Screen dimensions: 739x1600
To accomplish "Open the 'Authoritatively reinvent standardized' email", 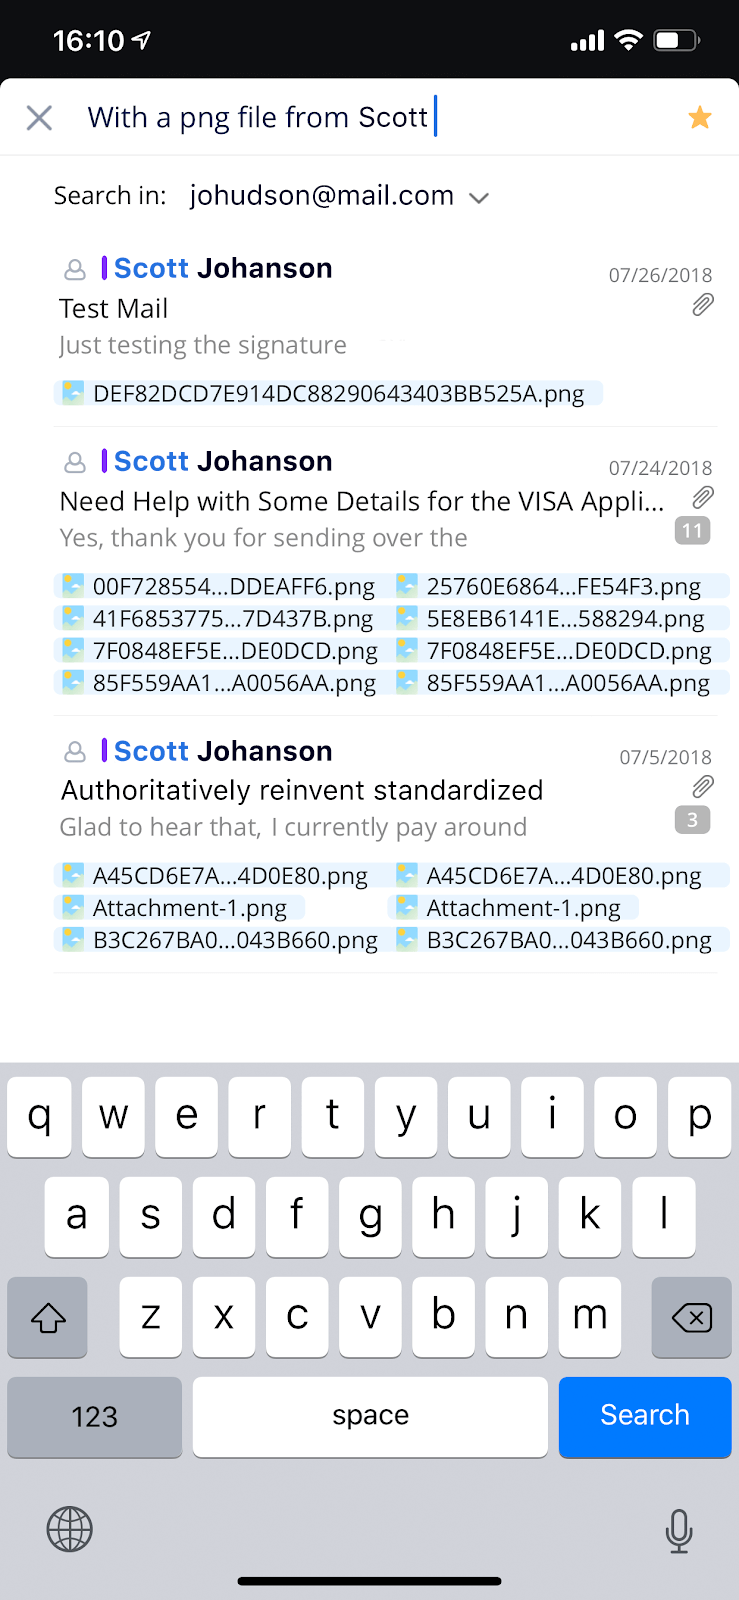I will coord(300,789).
